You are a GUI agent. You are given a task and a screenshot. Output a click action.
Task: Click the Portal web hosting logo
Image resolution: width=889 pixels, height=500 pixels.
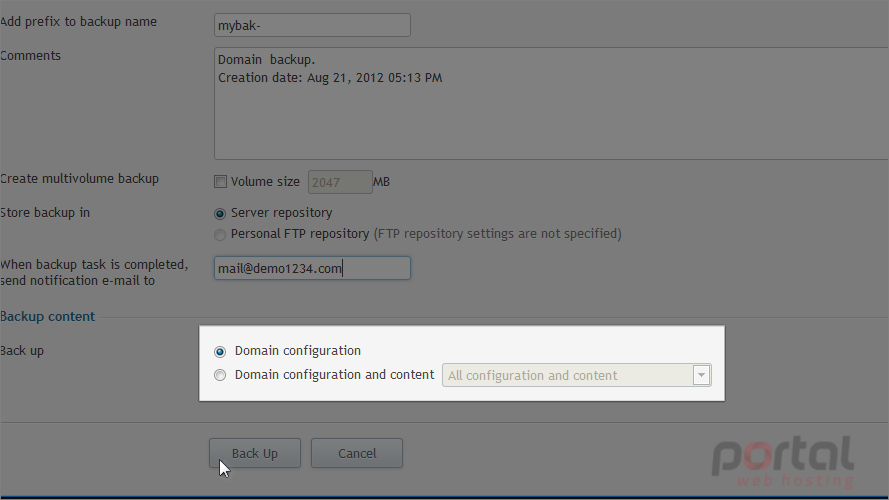783,461
